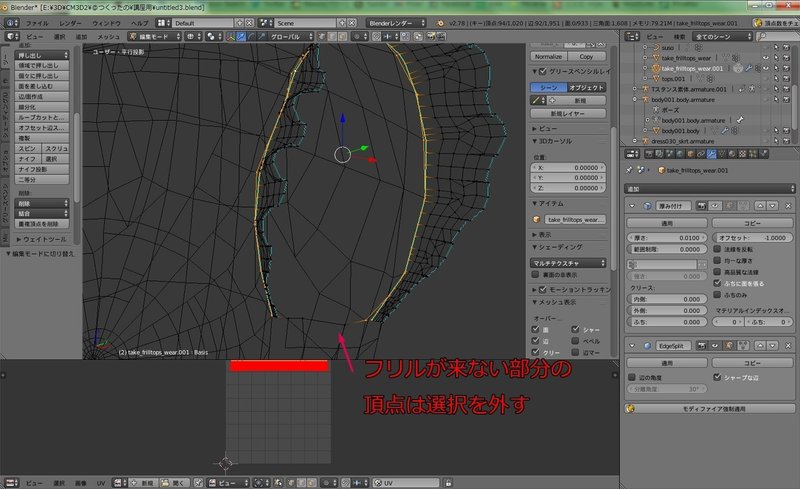Open the Modifiers (wrench) properties tab
This screenshot has width=800, height=489.
tap(711, 154)
